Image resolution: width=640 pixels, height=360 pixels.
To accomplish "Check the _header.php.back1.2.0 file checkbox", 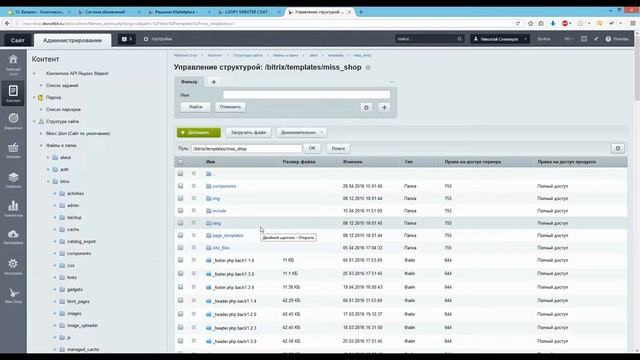I will (x=180, y=314).
